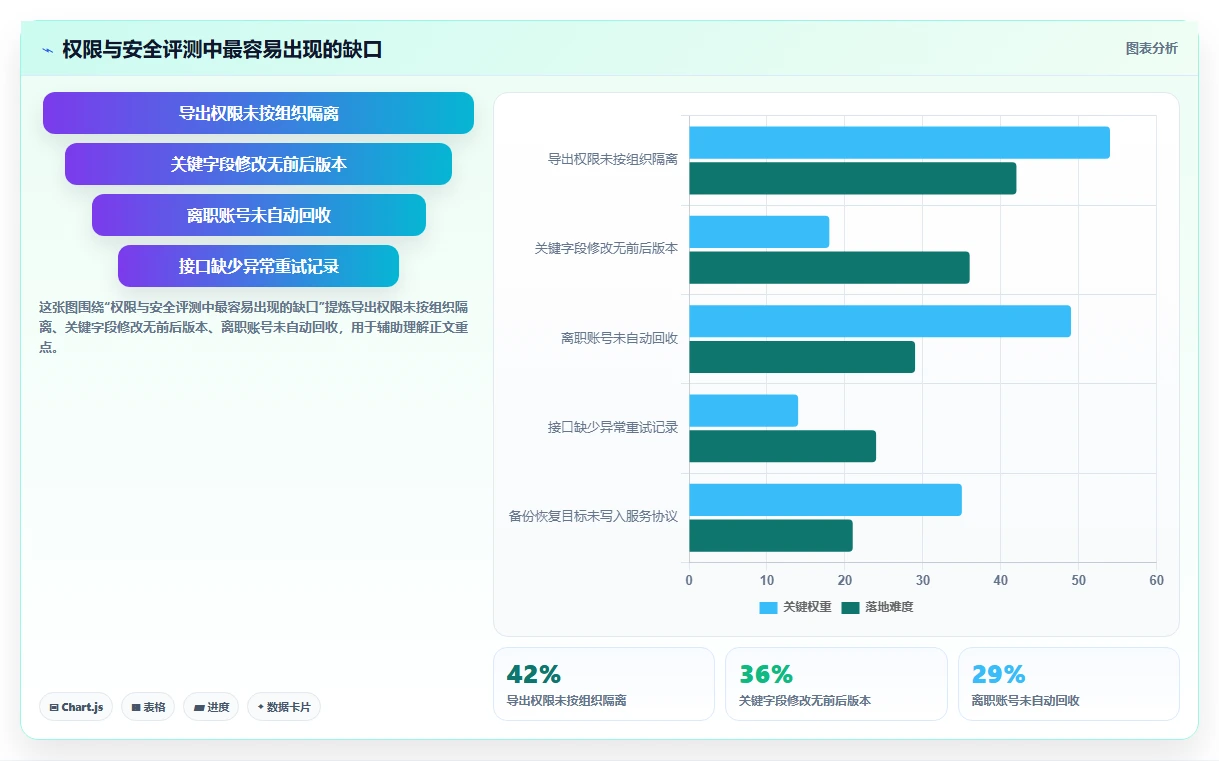This screenshot has width=1219, height=761.
Task: Click the 29% data card
Action: (x=1069, y=684)
